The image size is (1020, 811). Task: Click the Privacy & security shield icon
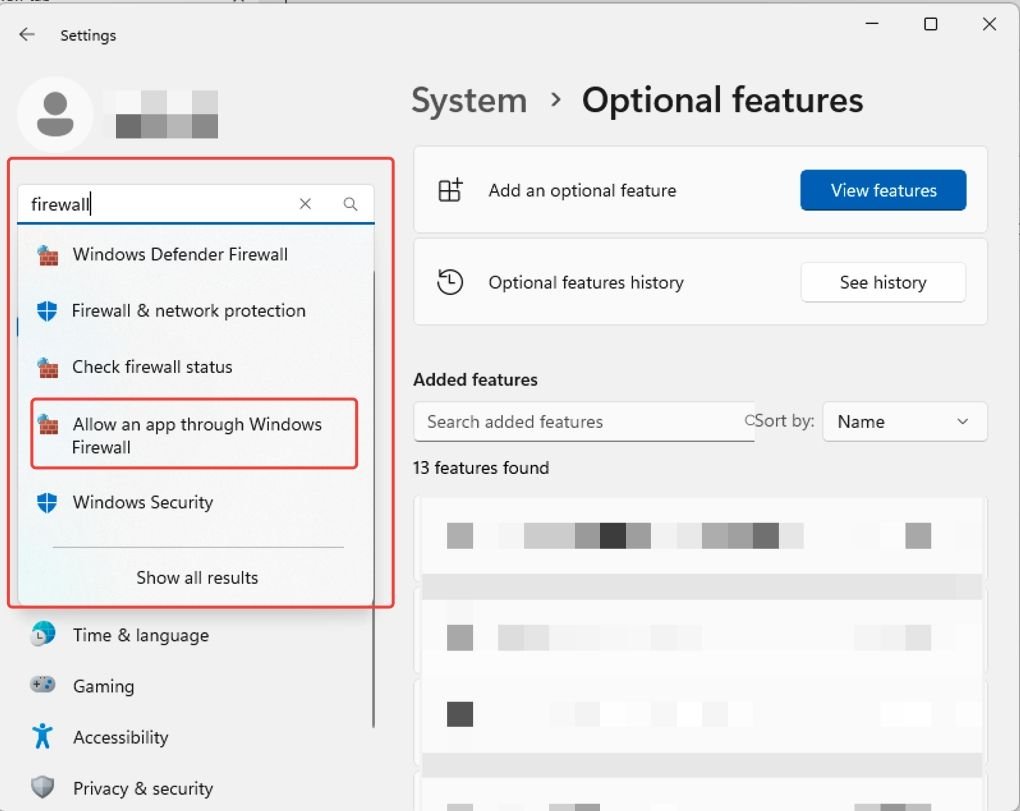coord(43,787)
